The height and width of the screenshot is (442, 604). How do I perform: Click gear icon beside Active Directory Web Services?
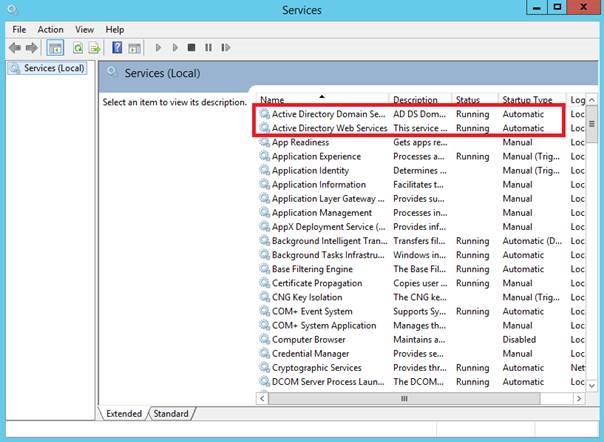pos(264,128)
